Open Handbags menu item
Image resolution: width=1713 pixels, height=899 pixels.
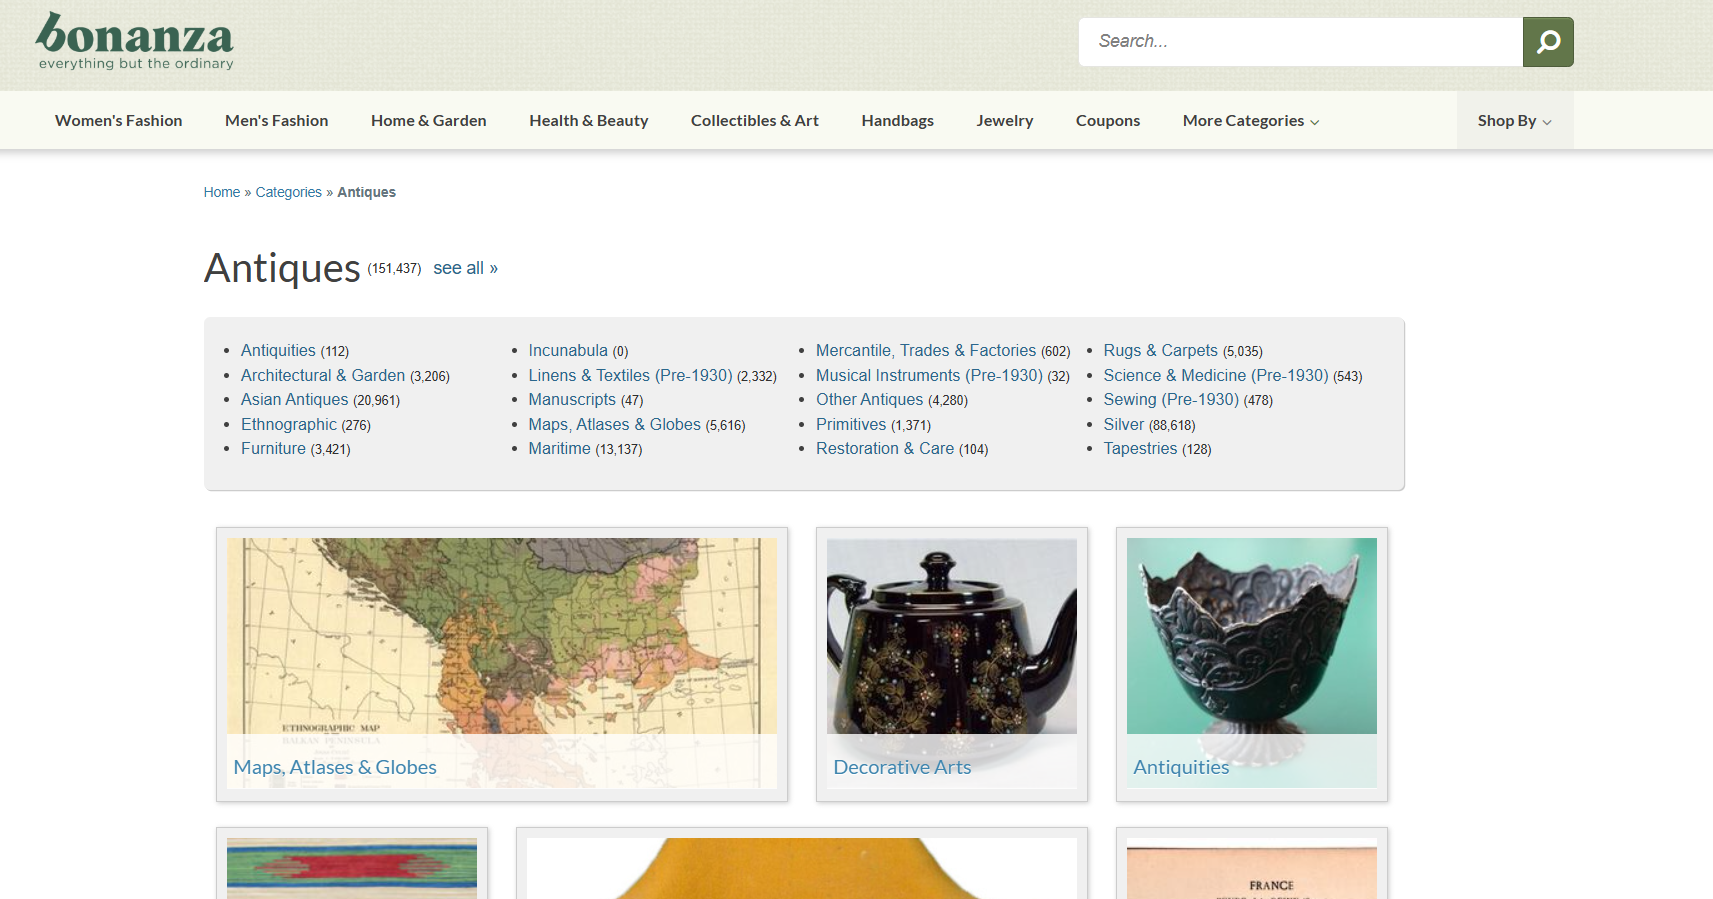(898, 121)
